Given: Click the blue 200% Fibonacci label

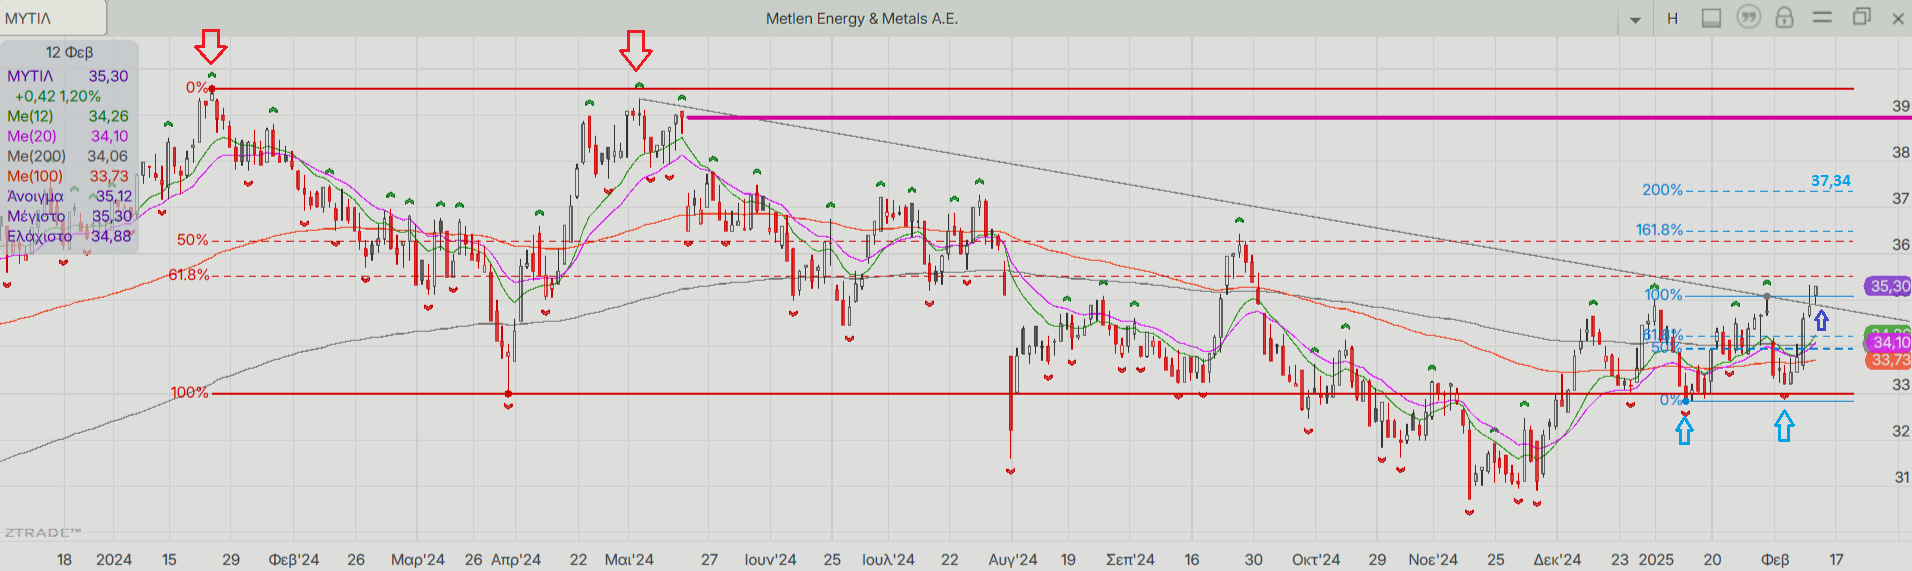Looking at the screenshot, I should pos(1662,190).
